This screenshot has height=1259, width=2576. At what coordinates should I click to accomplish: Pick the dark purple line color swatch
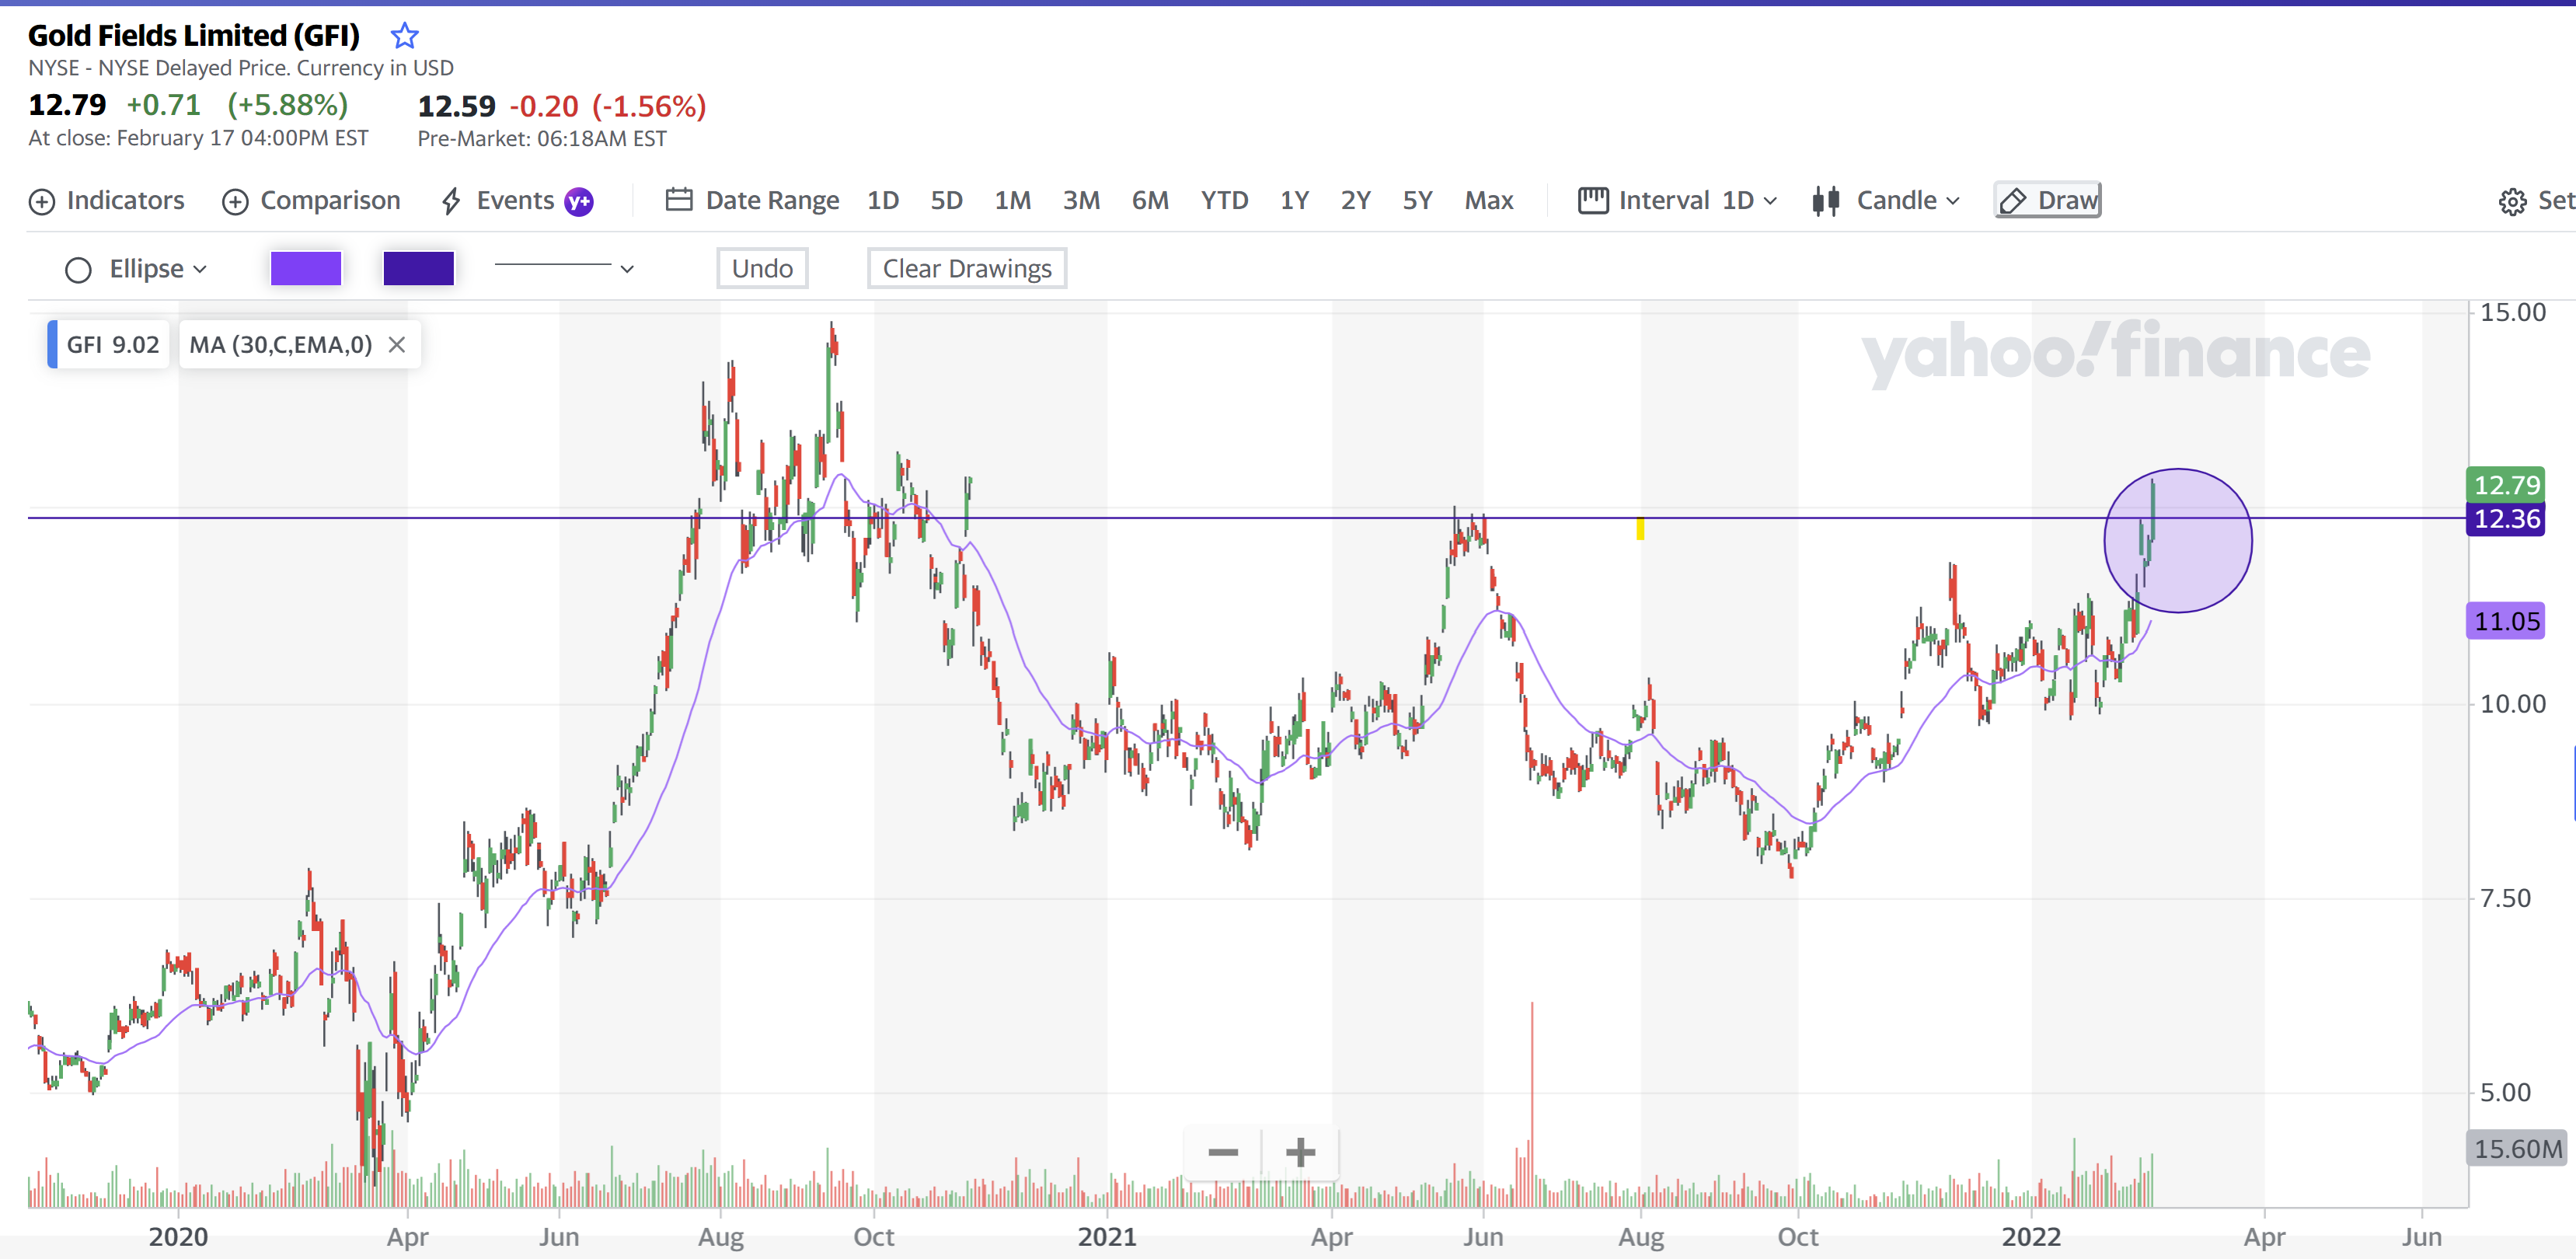(x=418, y=268)
